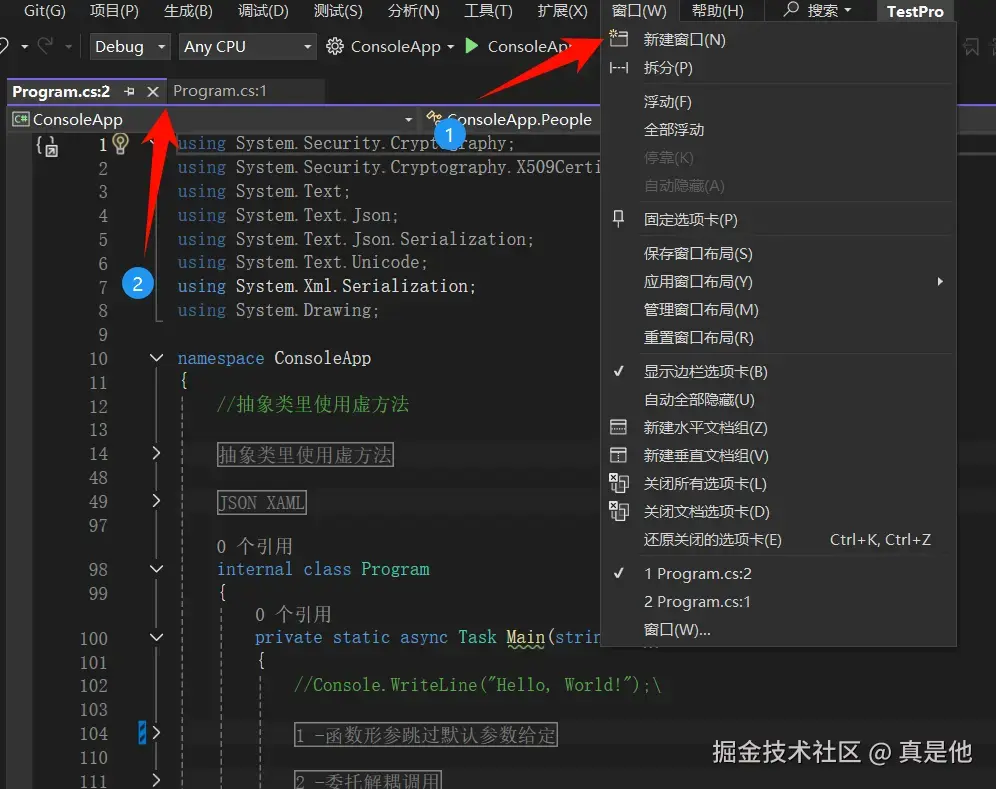Click the 搜索 search box

818,11
